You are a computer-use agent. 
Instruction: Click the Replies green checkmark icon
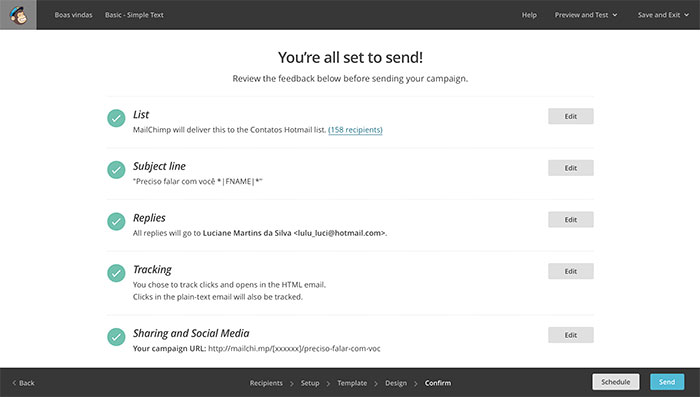tap(116, 221)
